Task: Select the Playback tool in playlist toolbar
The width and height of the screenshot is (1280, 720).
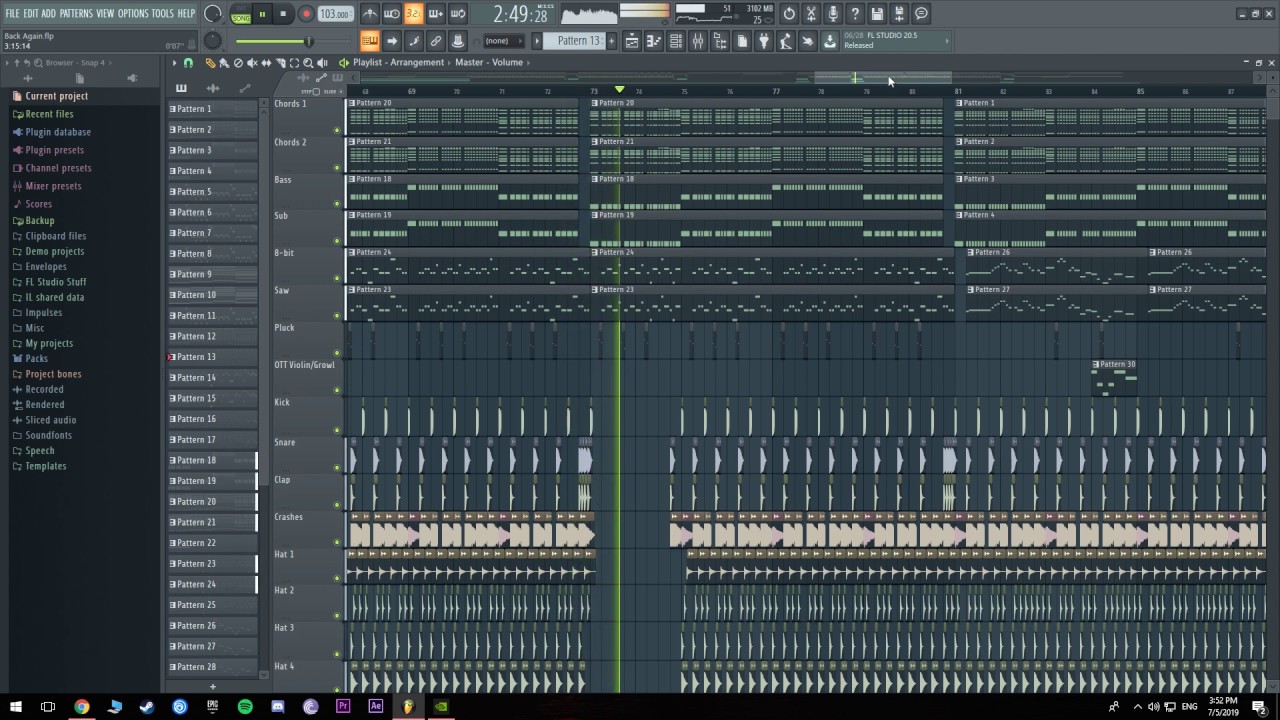Action: pos(322,62)
